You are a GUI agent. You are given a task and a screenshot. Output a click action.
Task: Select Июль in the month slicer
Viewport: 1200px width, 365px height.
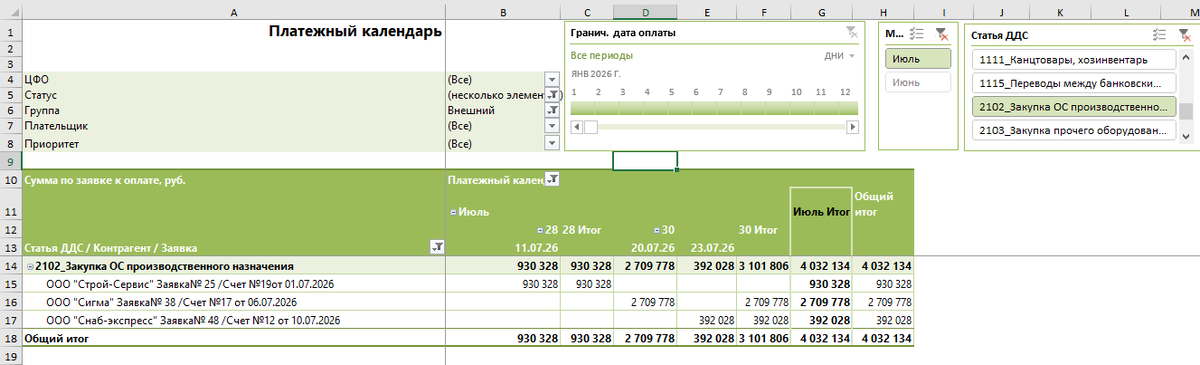[918, 59]
